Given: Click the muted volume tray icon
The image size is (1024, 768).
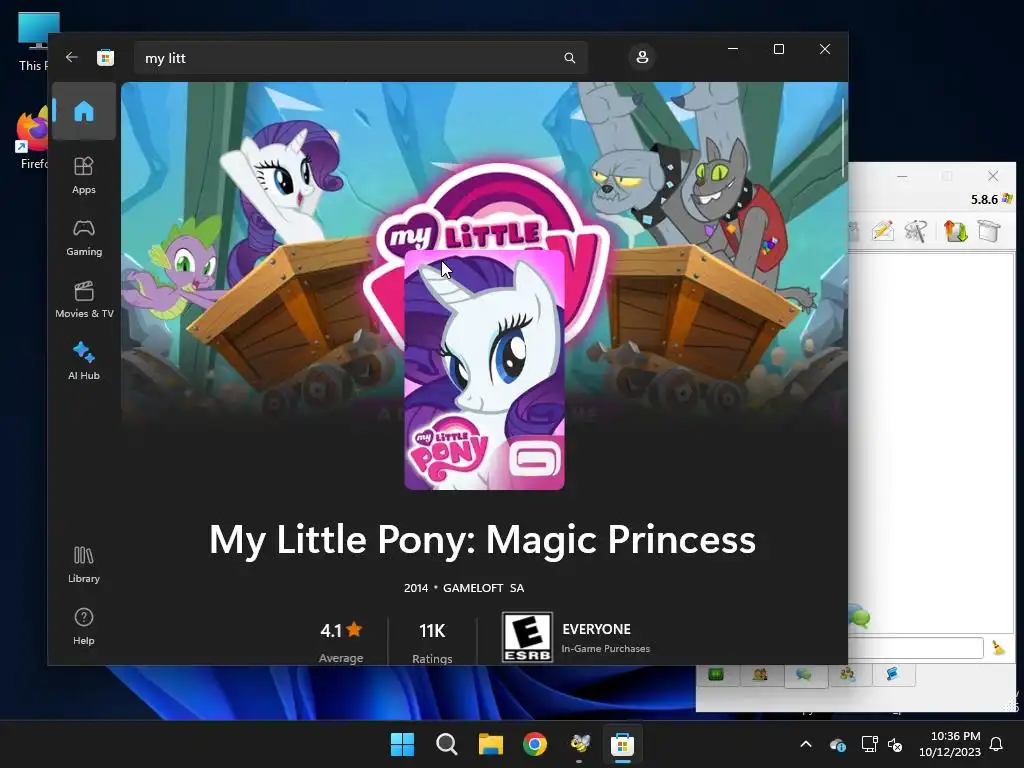Looking at the screenshot, I should tap(895, 744).
